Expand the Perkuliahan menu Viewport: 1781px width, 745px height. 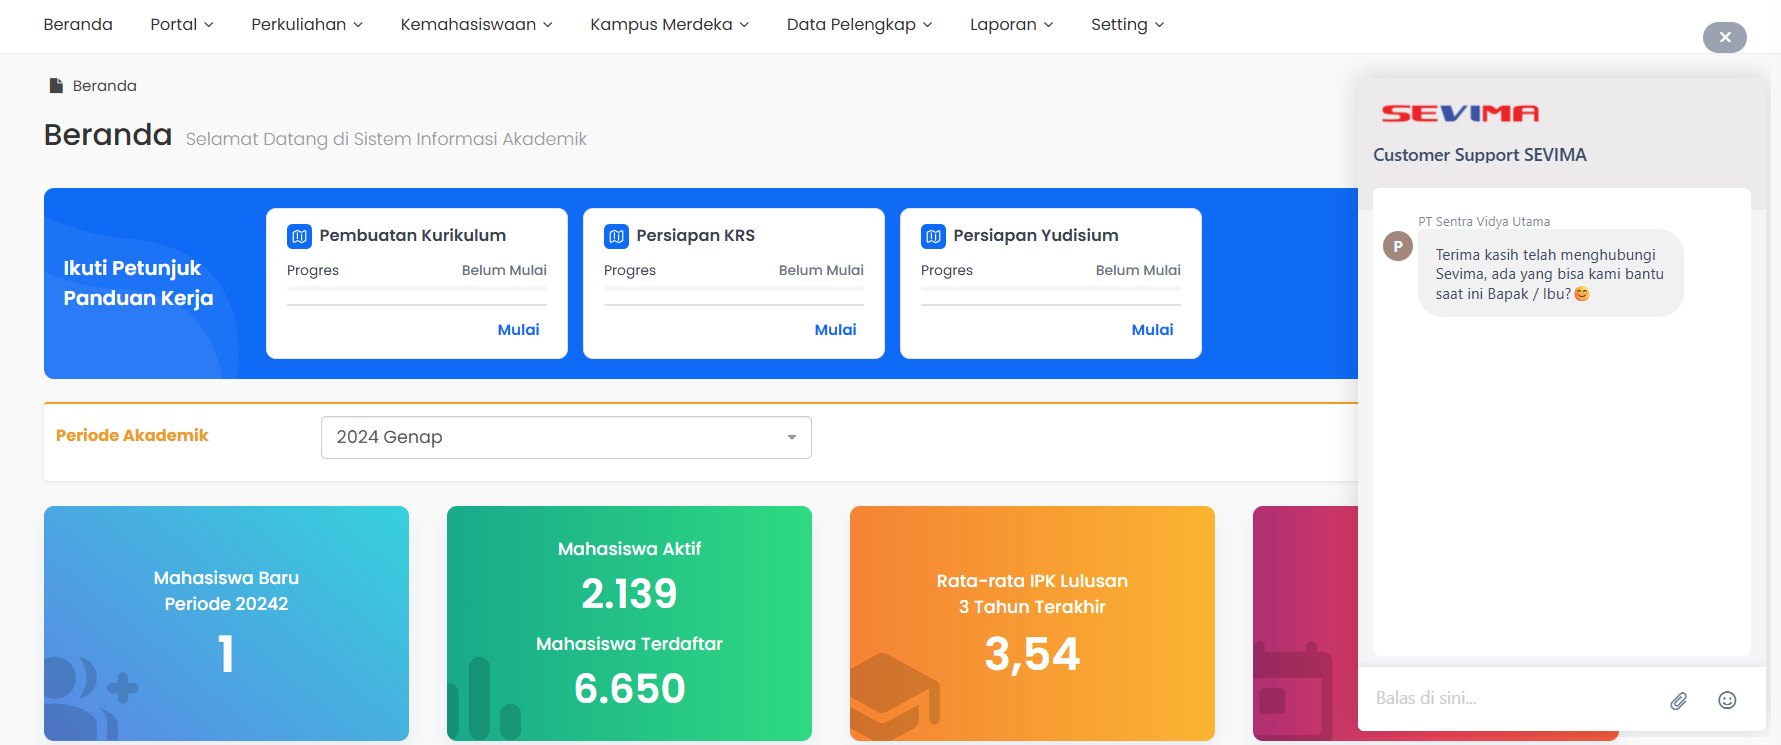(306, 24)
